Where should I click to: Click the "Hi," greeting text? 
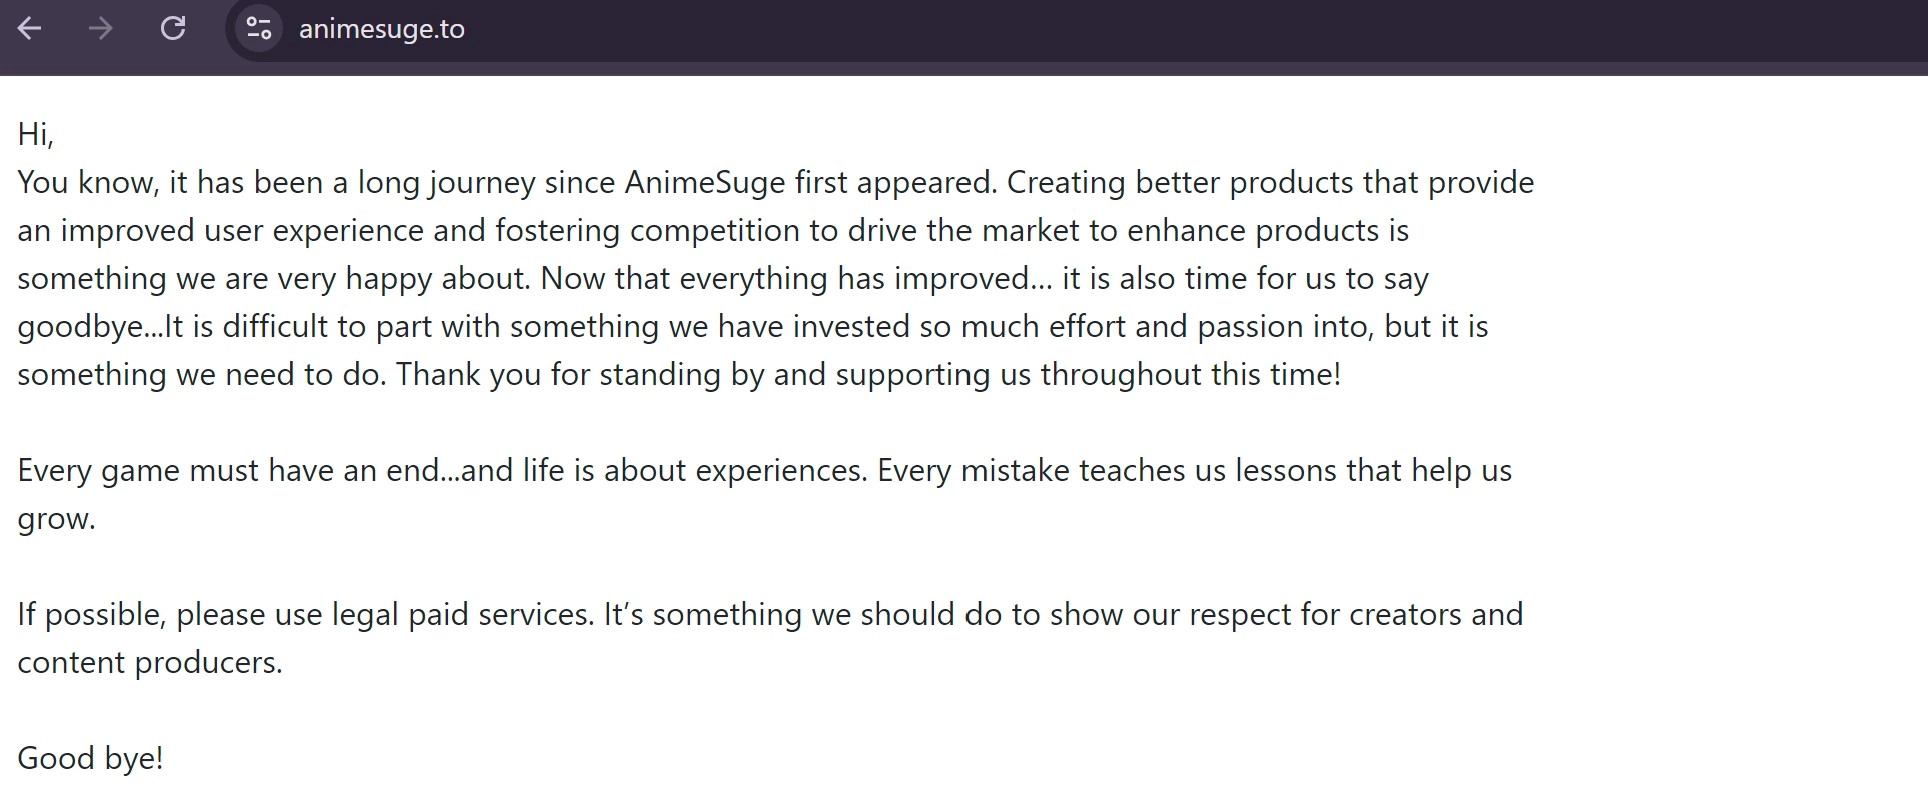[x=35, y=134]
